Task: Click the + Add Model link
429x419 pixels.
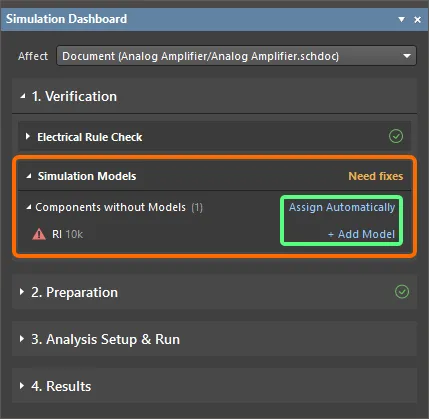Action: (x=361, y=234)
